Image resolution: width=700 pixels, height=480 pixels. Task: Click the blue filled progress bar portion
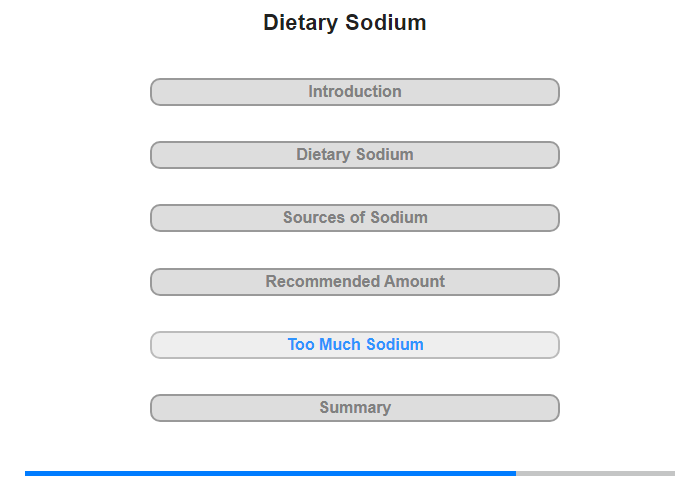click(x=270, y=473)
